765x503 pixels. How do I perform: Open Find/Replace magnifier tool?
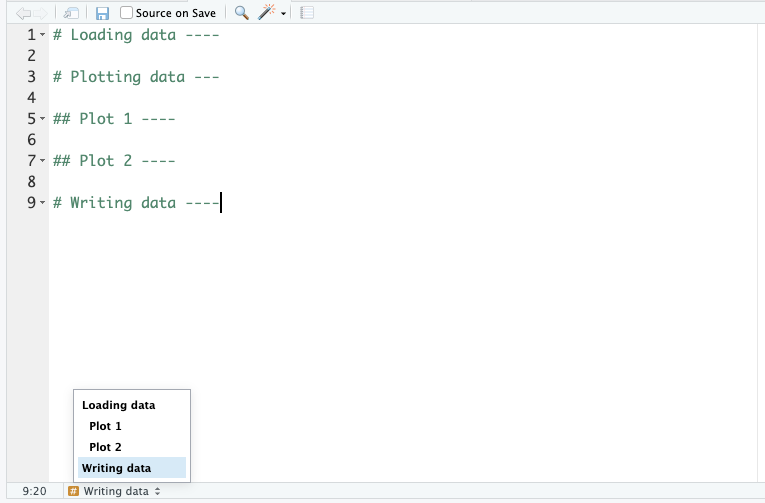click(242, 13)
